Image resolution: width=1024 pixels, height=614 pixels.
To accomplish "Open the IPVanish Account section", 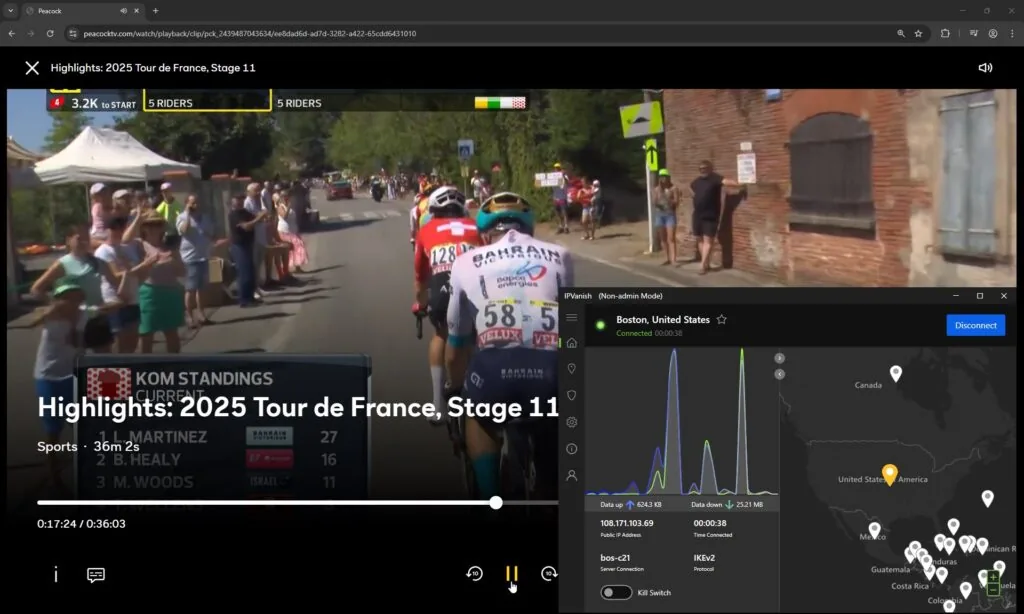I will [x=571, y=476].
